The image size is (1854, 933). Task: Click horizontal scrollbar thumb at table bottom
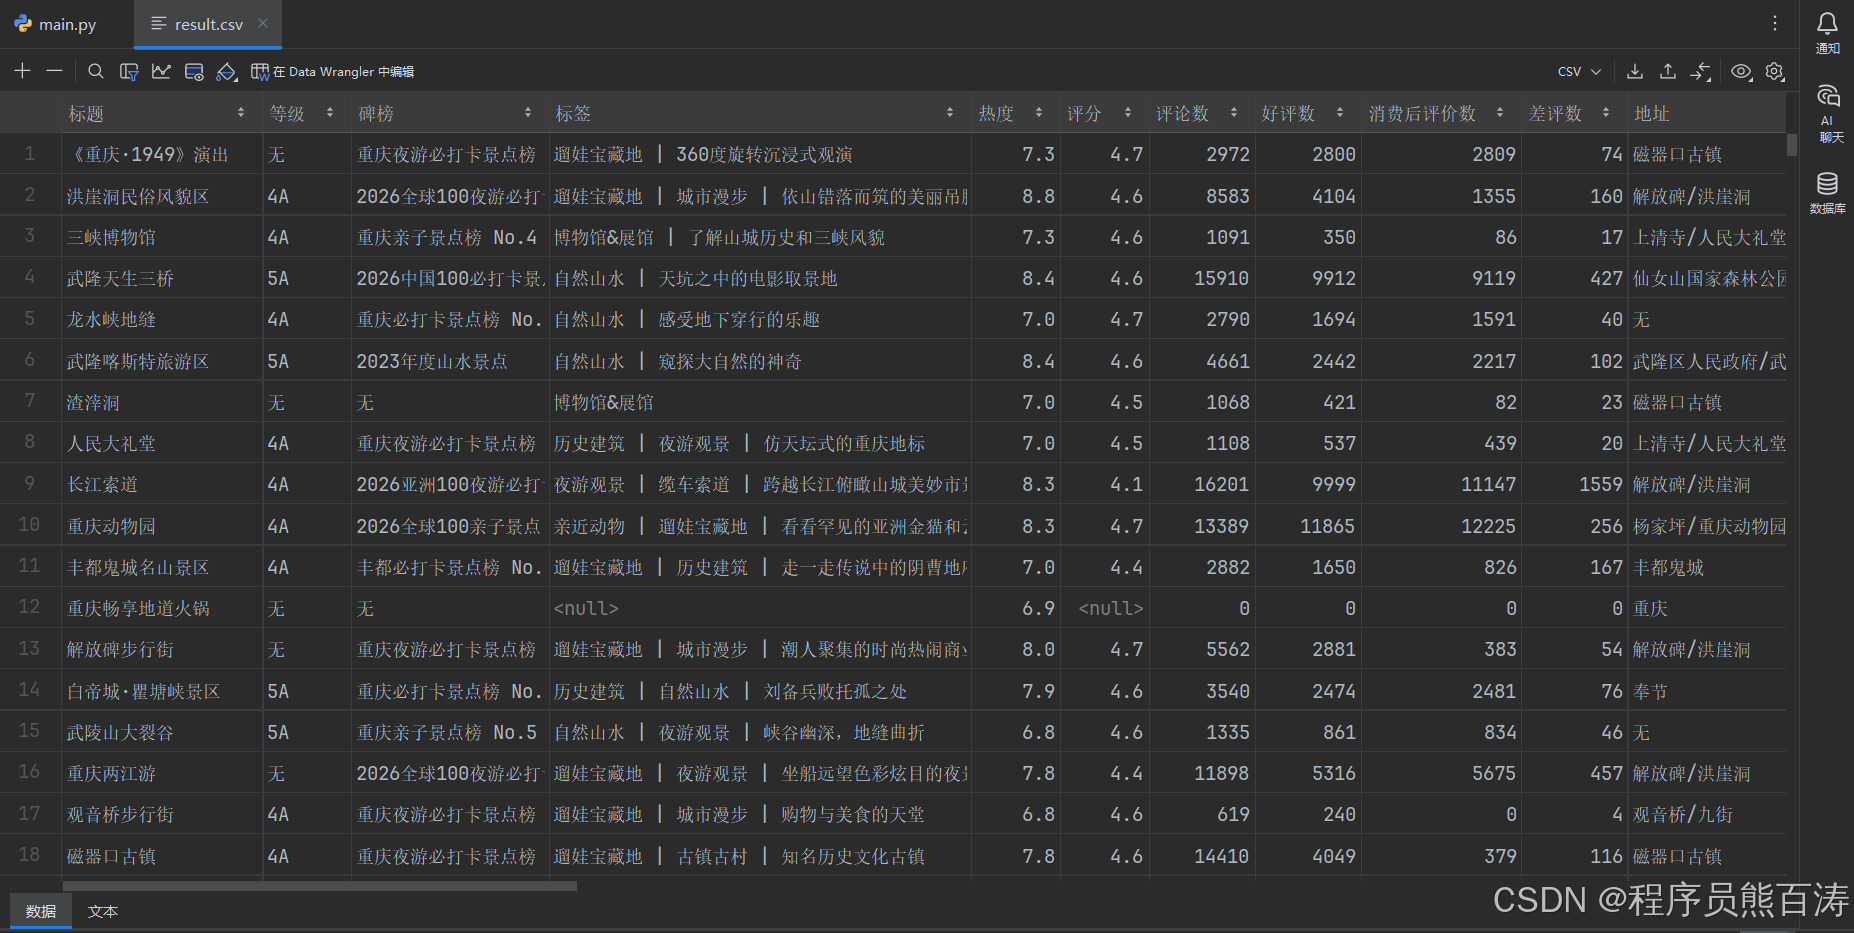(x=319, y=886)
